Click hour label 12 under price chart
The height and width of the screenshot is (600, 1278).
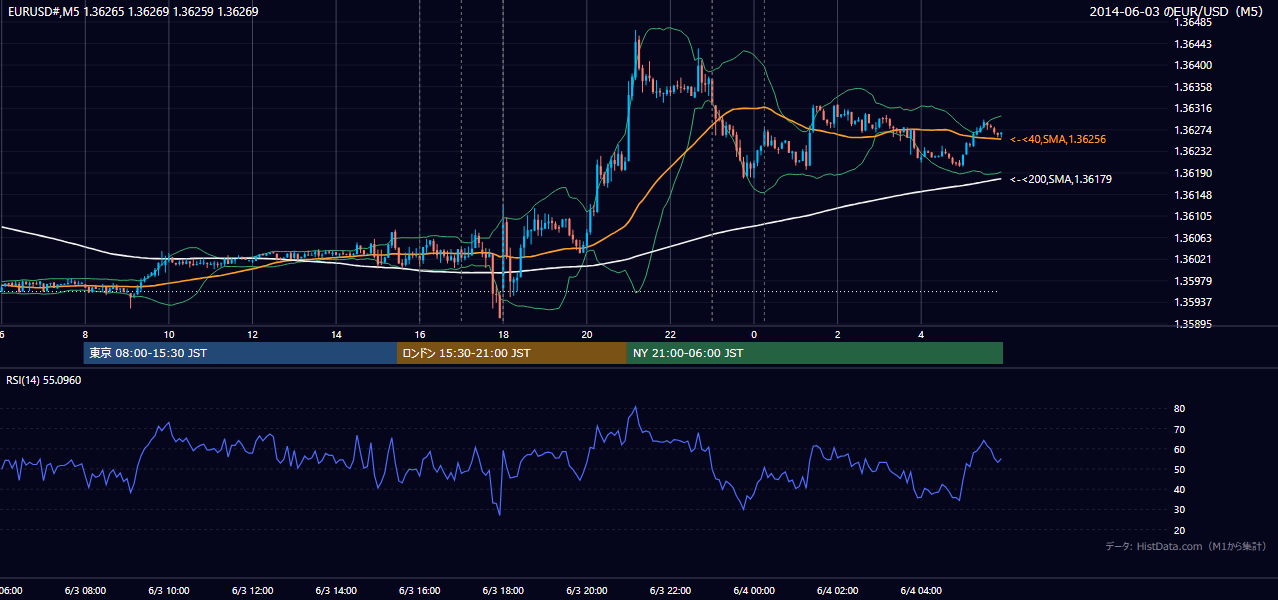[x=252, y=334]
